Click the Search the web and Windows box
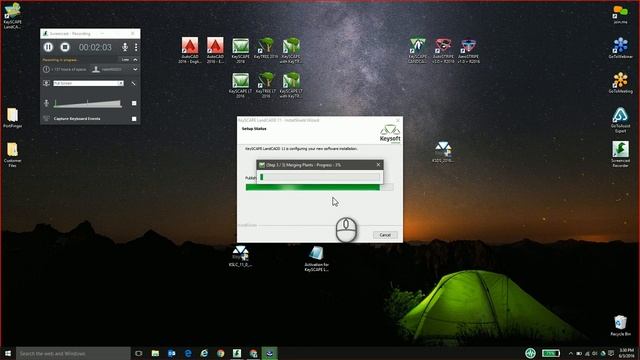640x360 pixels. 73,353
